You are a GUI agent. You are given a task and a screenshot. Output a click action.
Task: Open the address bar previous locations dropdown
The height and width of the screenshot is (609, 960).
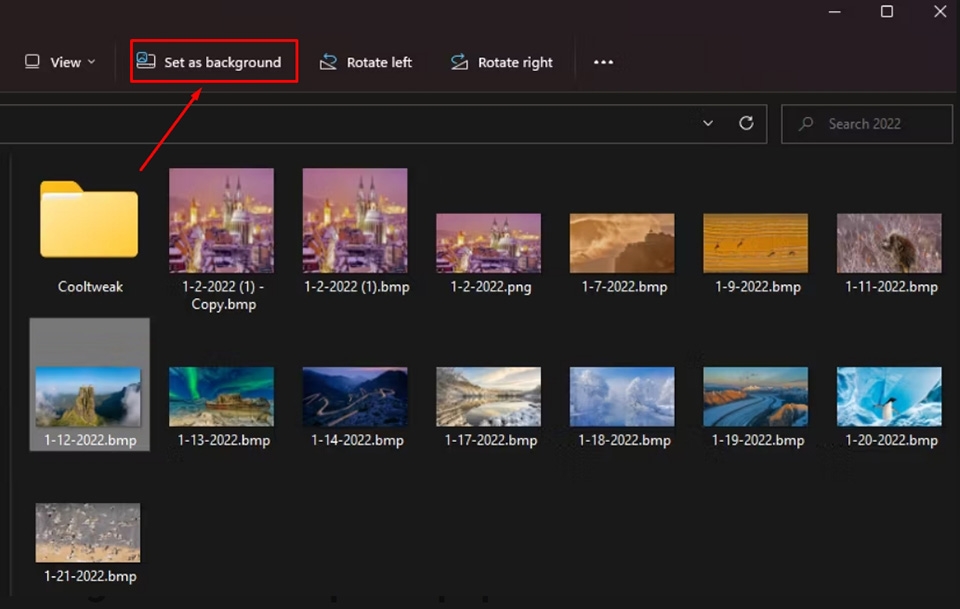point(708,123)
